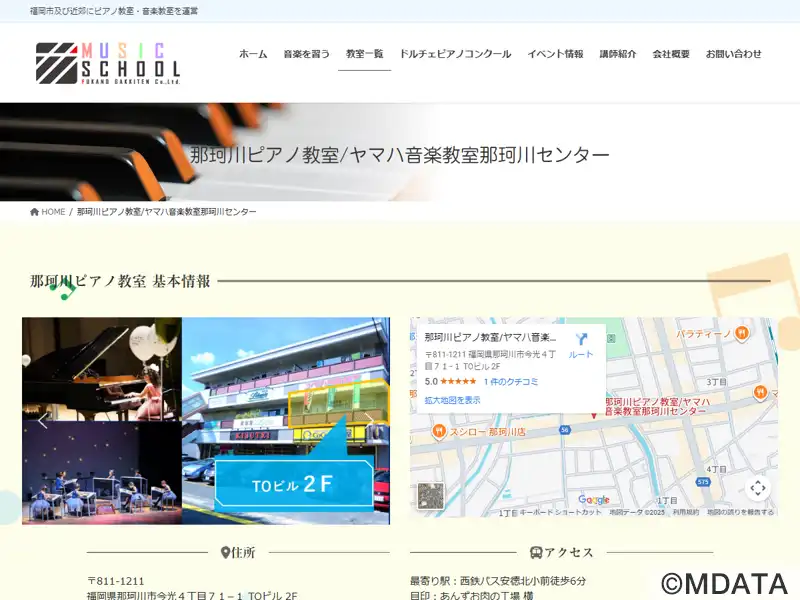Screen dimensions: 800x600
Task: Select 教室一覧 in navigation bar
Action: (364, 54)
